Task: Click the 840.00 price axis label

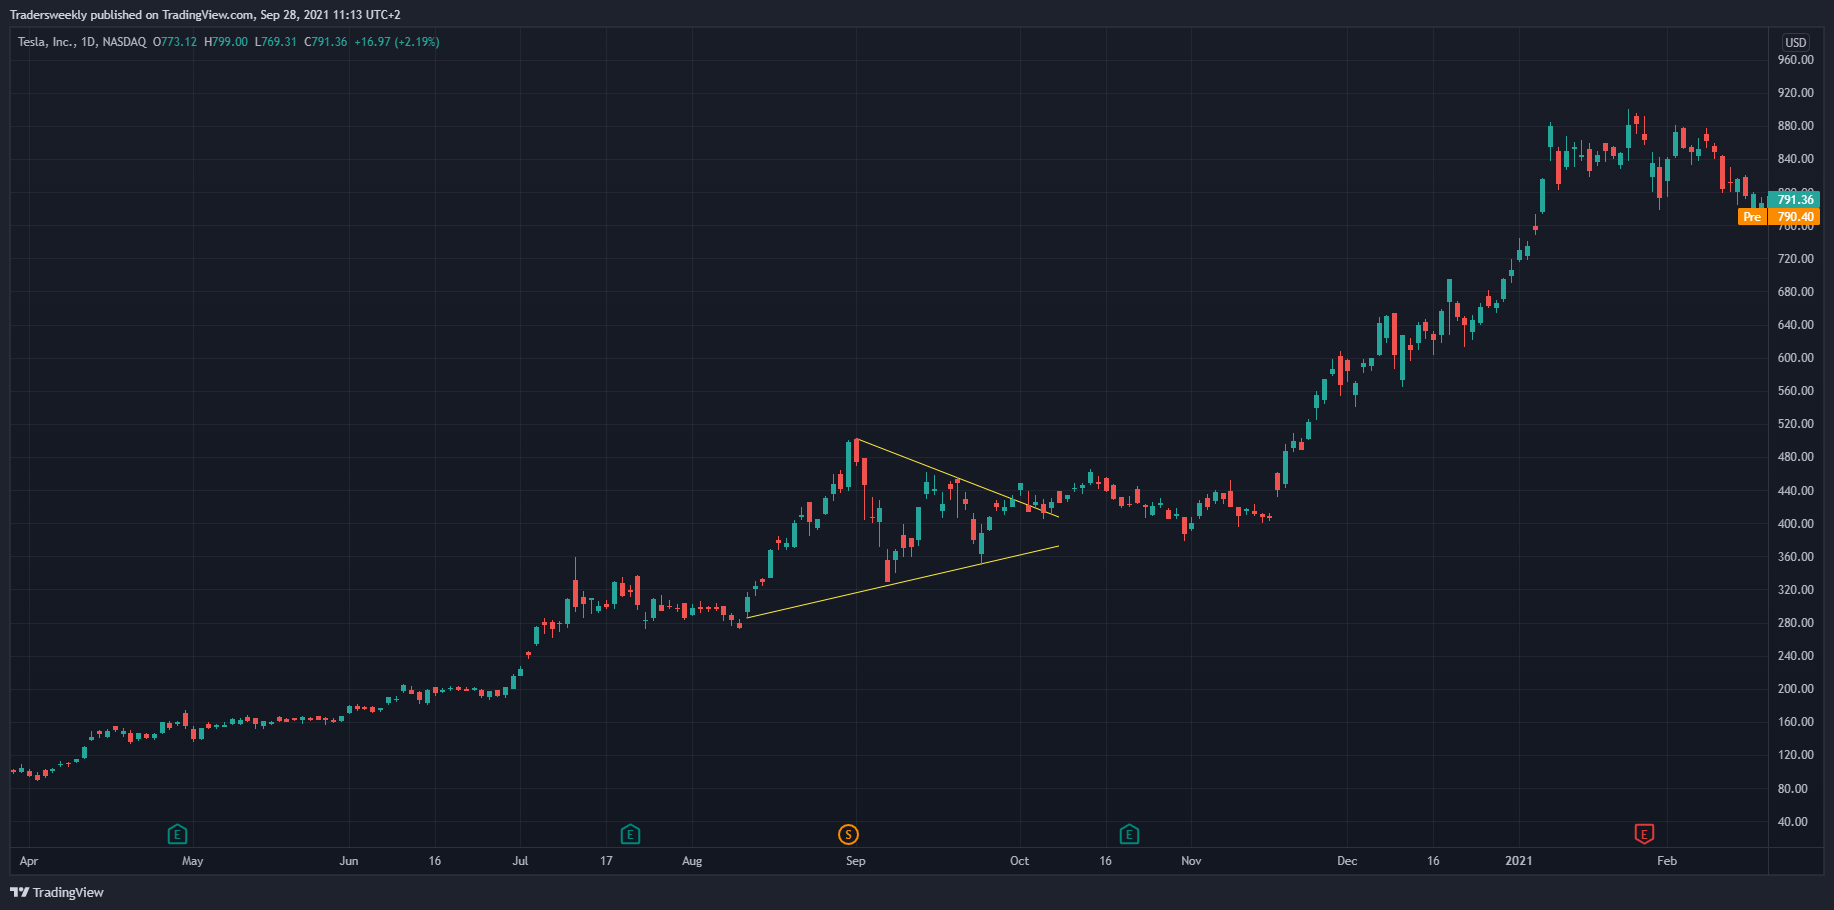Action: point(1795,159)
